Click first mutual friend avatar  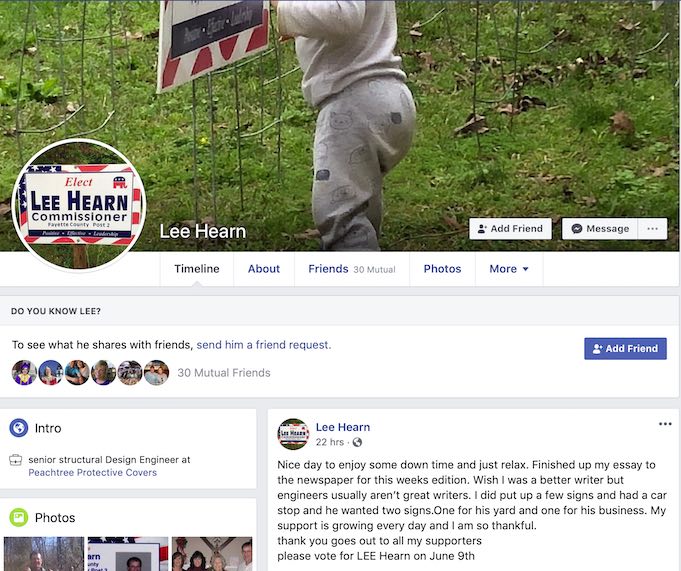click(24, 373)
